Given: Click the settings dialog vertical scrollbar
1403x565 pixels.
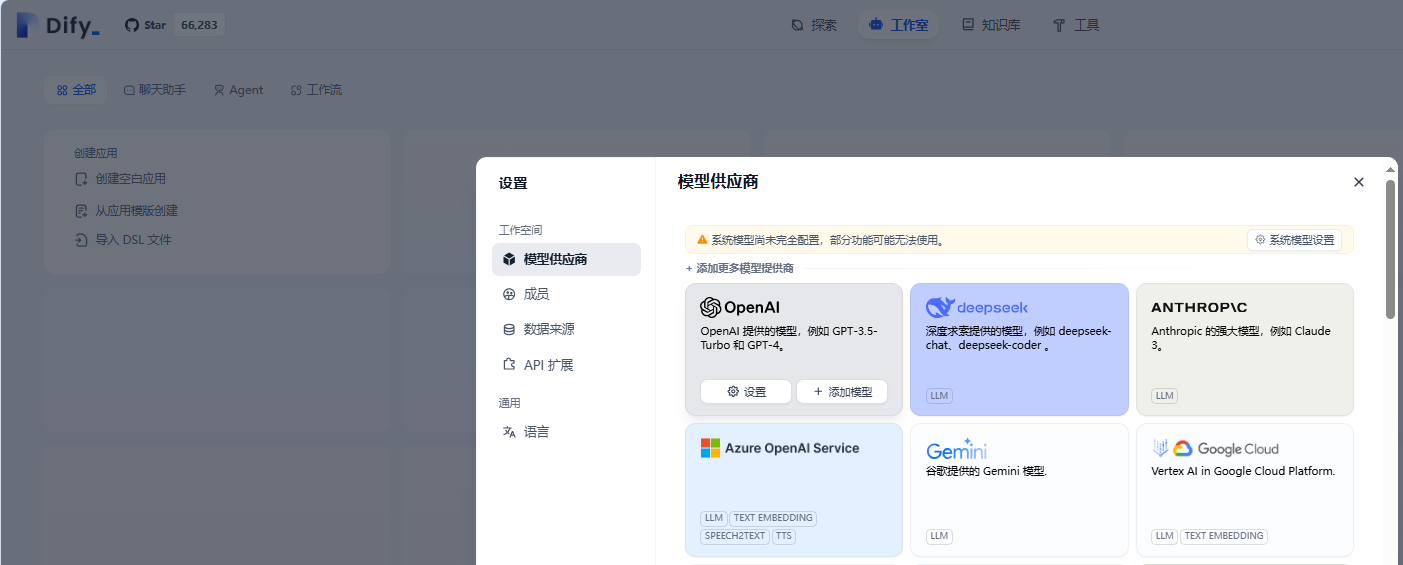Looking at the screenshot, I should point(1389,250).
